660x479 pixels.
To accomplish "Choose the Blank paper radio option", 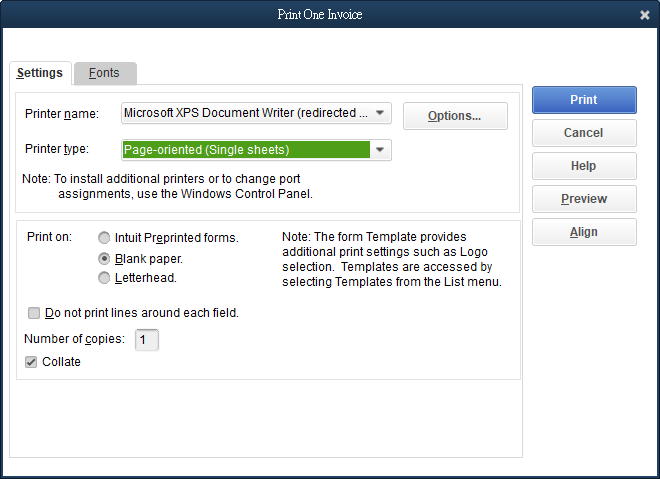I will 105,258.
